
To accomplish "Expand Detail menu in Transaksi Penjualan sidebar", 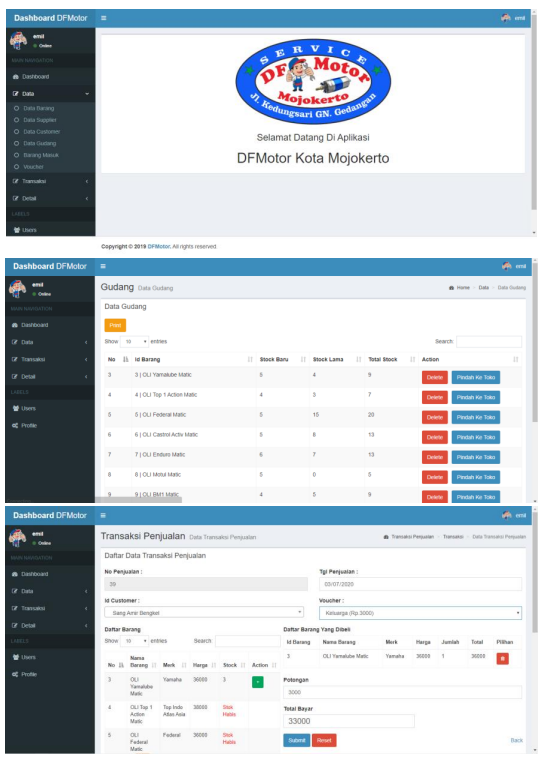I will (x=49, y=626).
